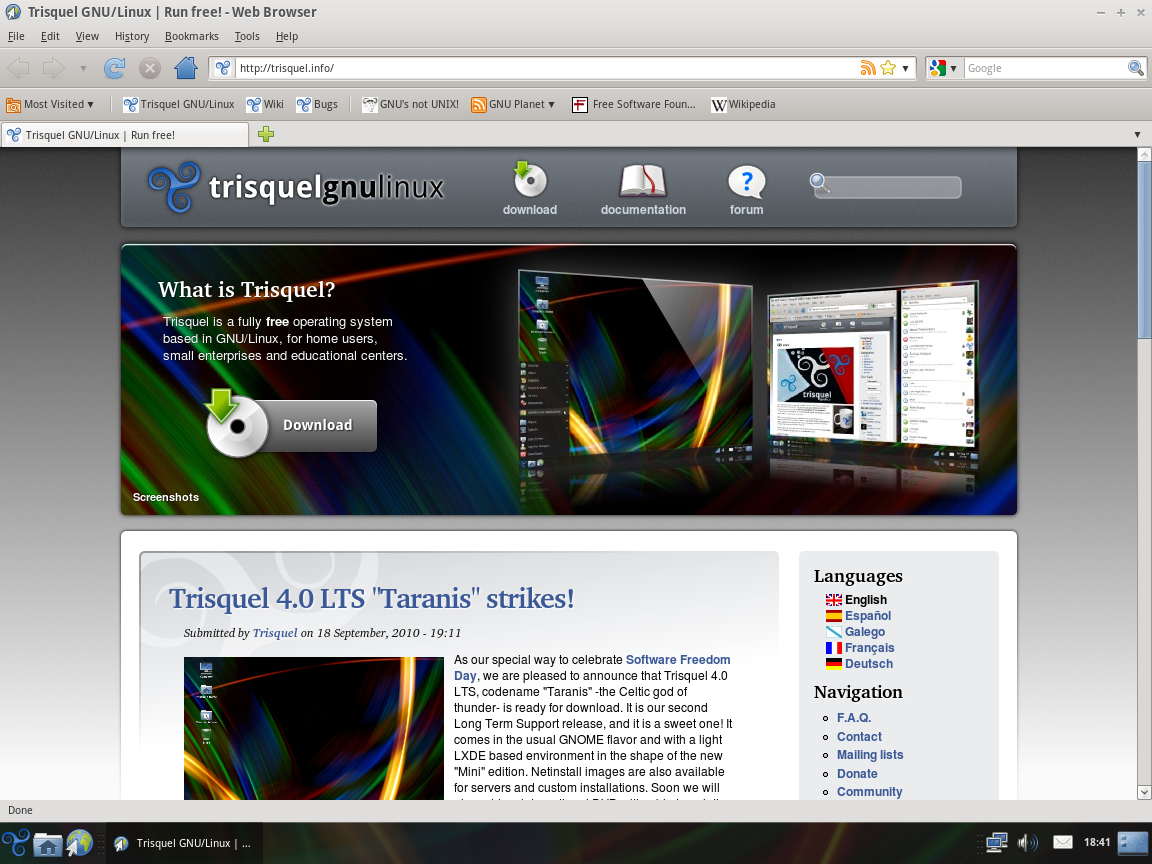The image size is (1152, 864).
Task: Open the documentation book icon
Action: click(x=643, y=181)
